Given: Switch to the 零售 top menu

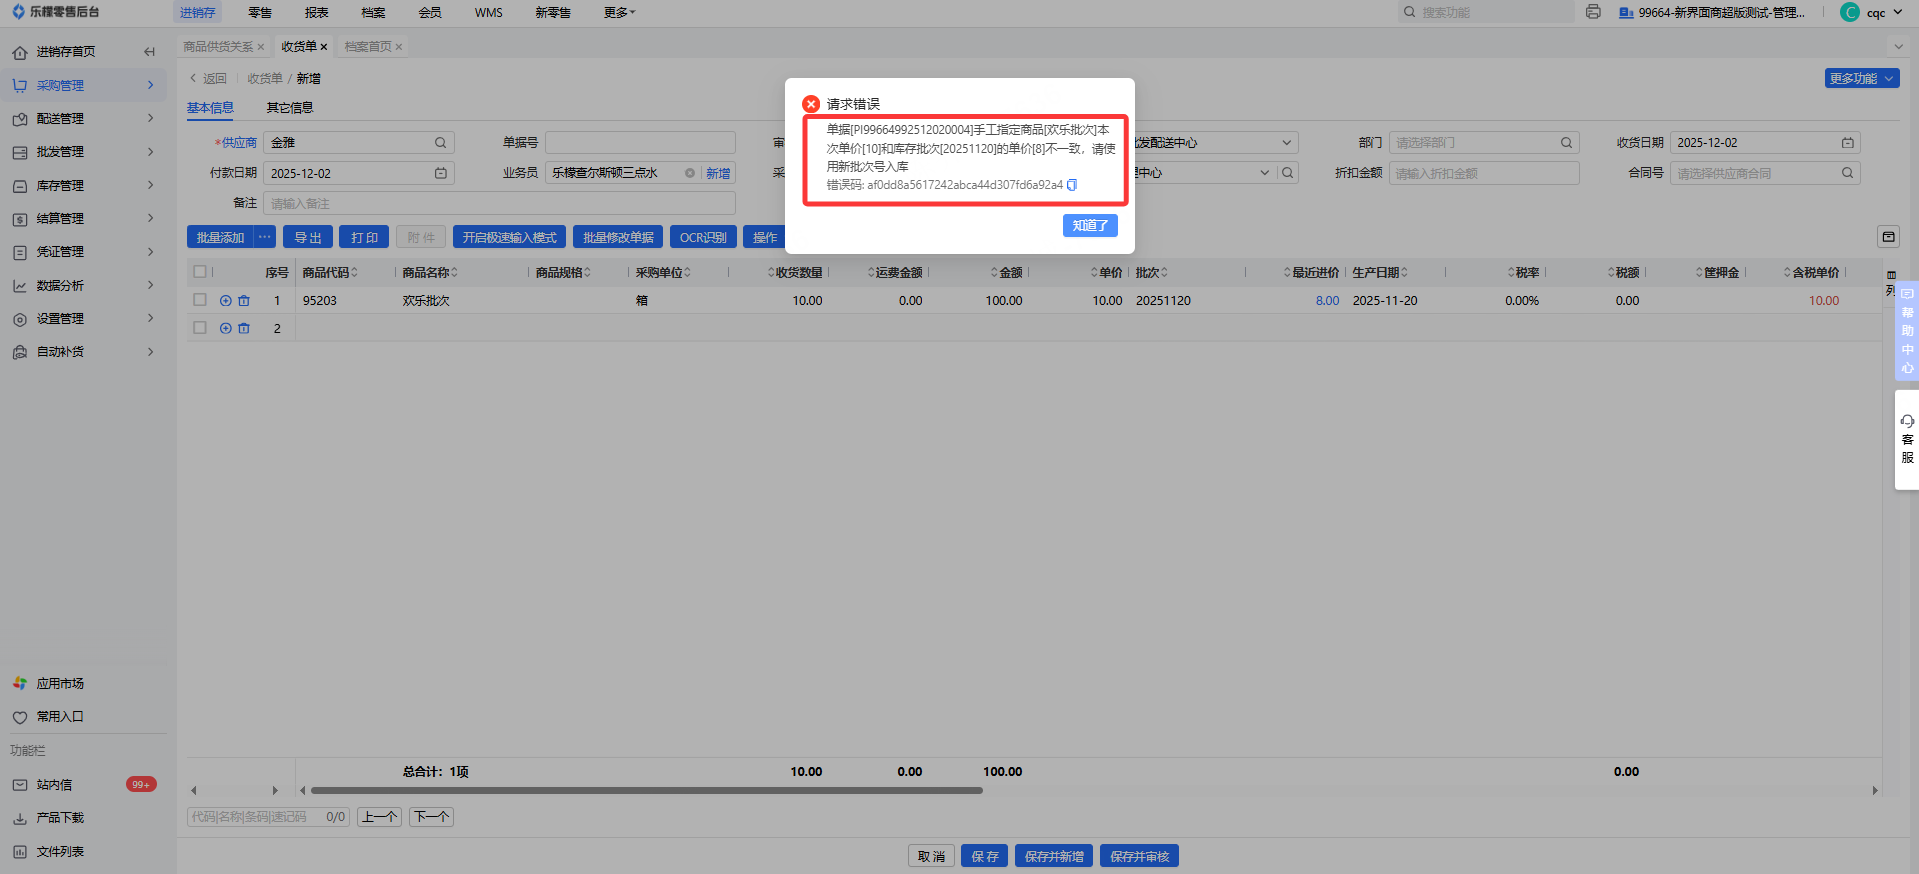Looking at the screenshot, I should (x=260, y=13).
